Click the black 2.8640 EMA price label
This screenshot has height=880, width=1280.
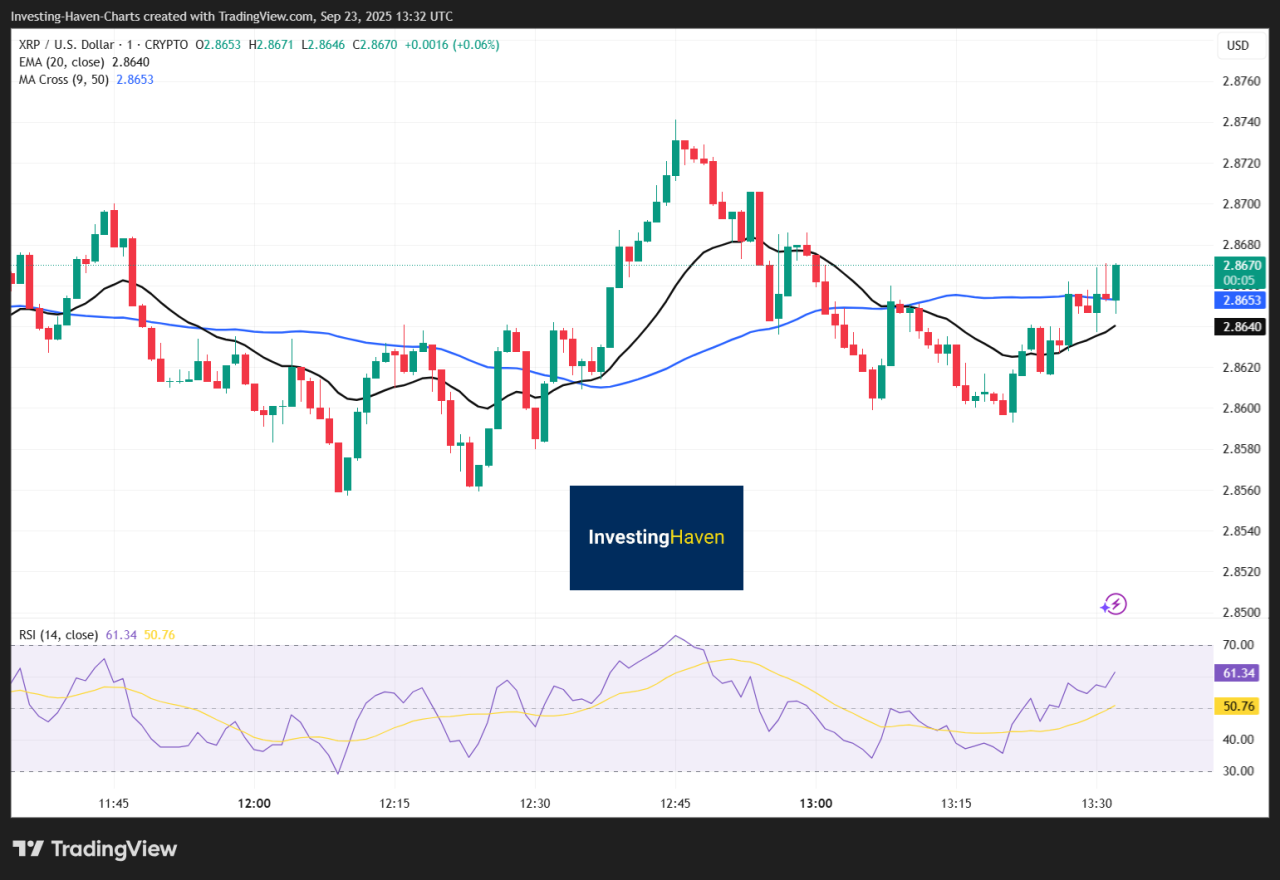tap(1239, 326)
